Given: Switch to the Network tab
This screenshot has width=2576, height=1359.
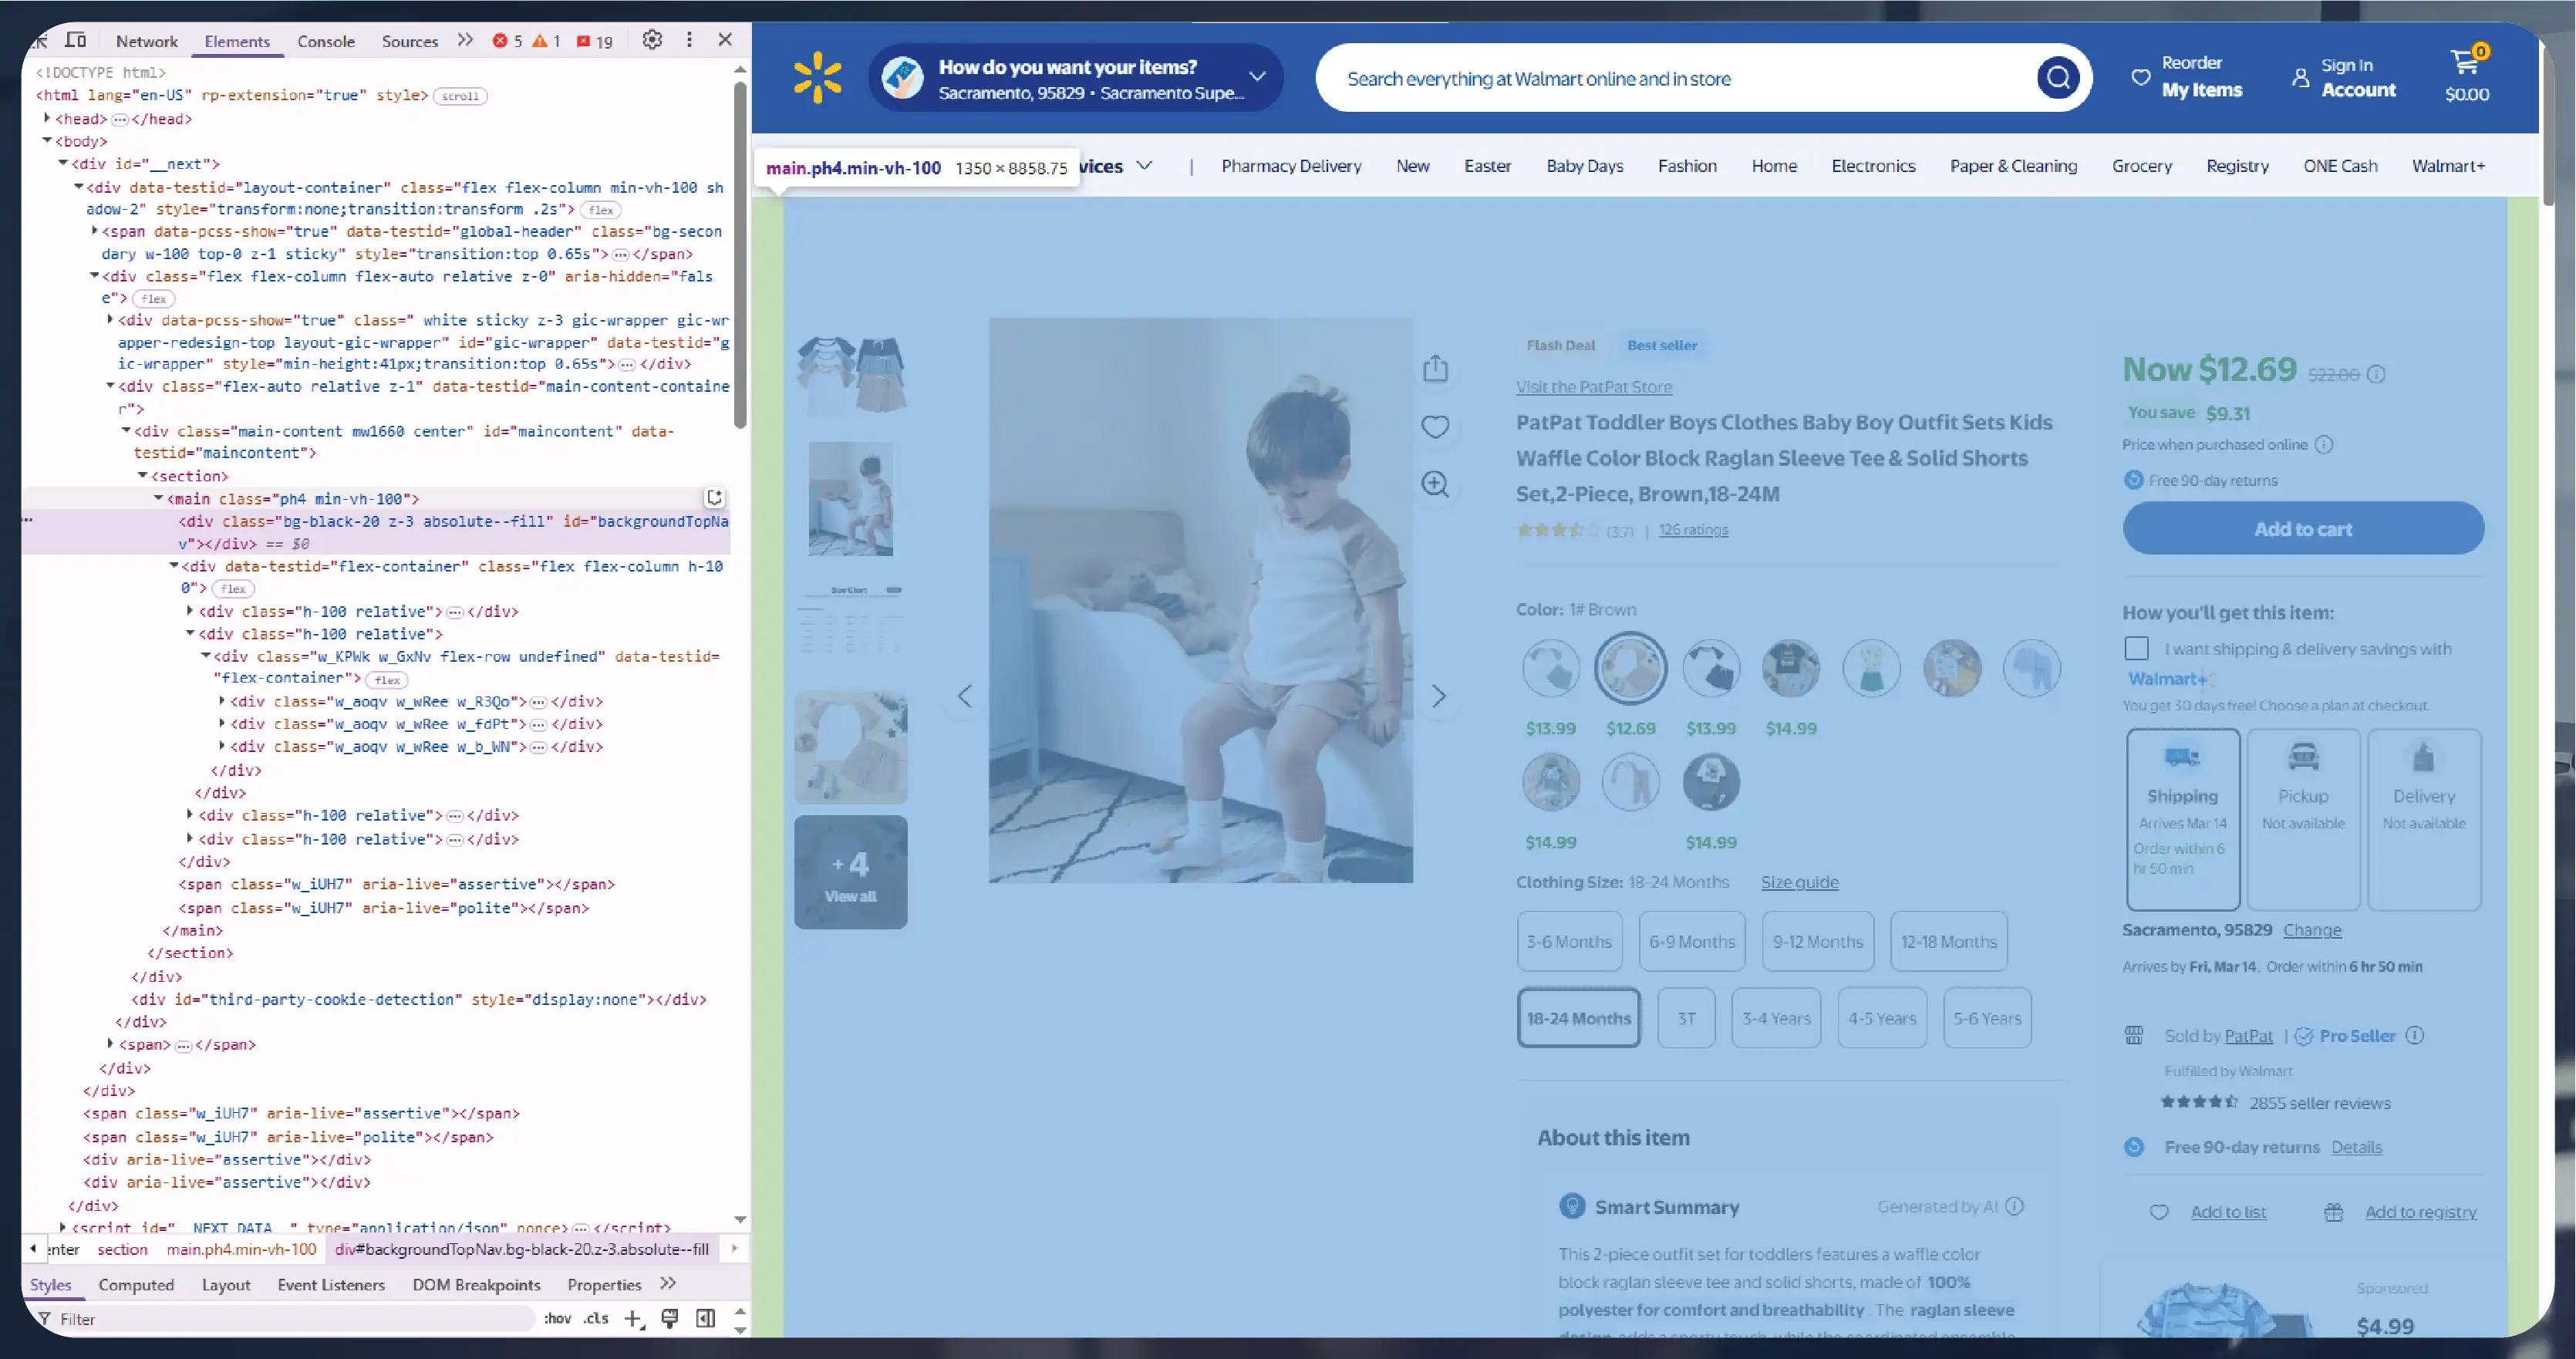Looking at the screenshot, I should pyautogui.click(x=146, y=41).
